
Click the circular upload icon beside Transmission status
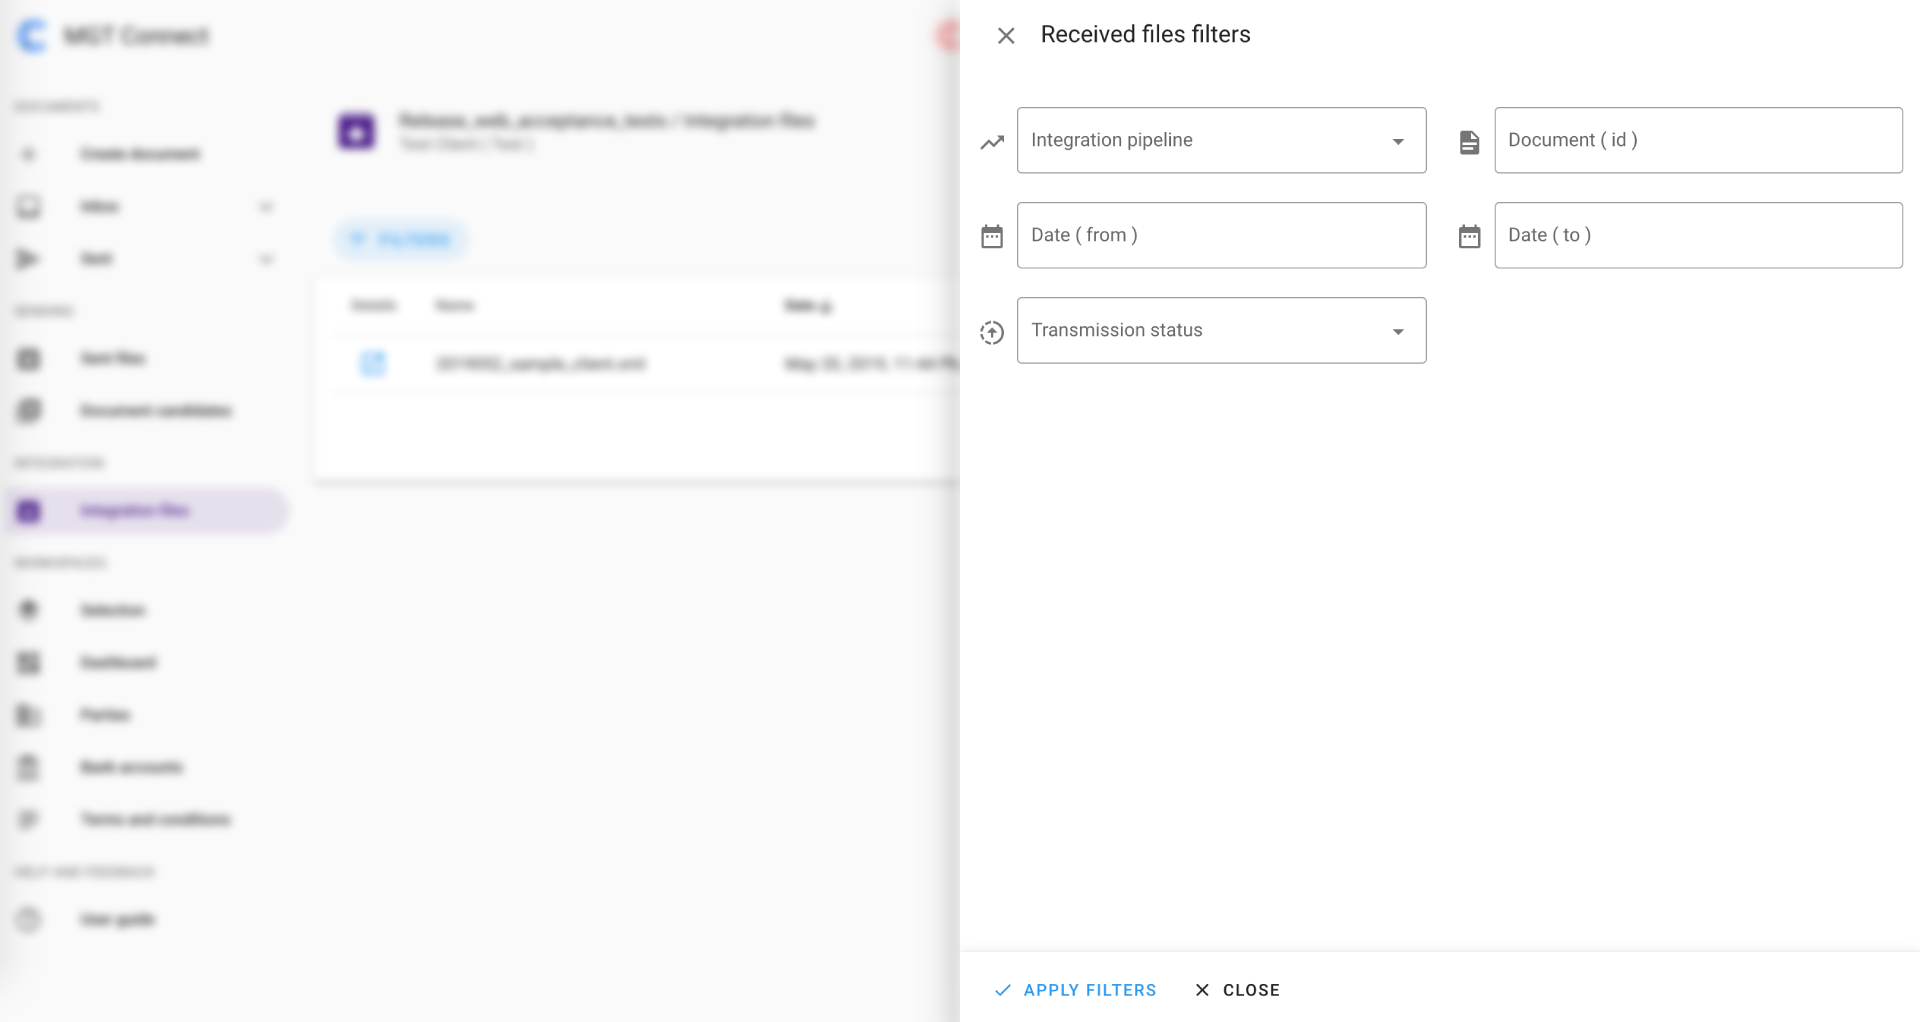(x=992, y=332)
